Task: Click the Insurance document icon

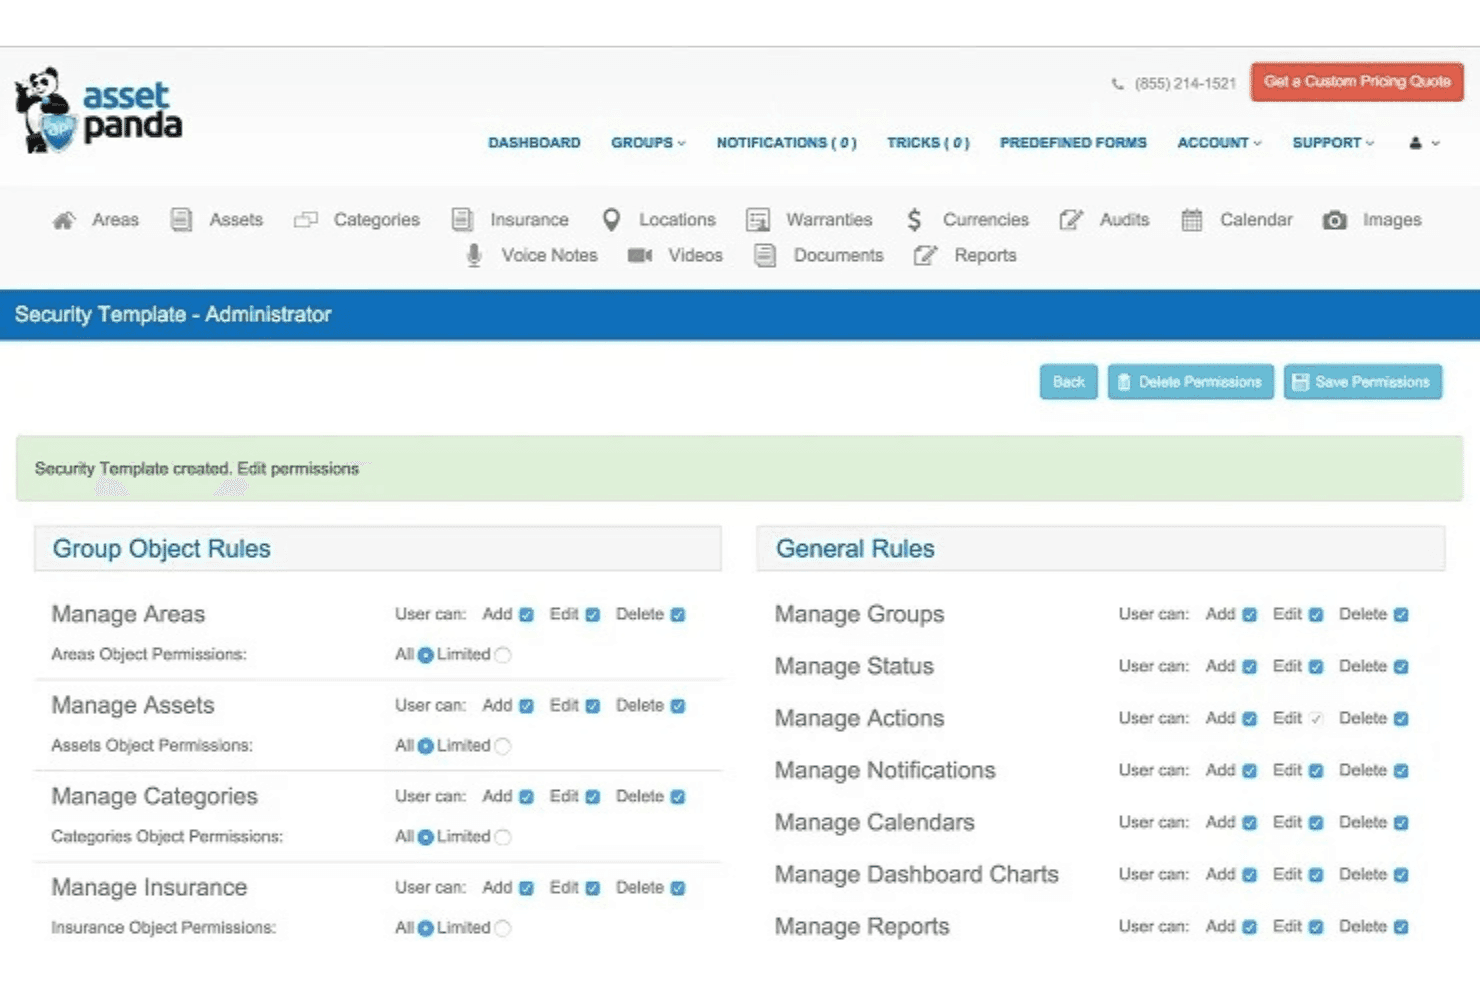Action: (462, 220)
